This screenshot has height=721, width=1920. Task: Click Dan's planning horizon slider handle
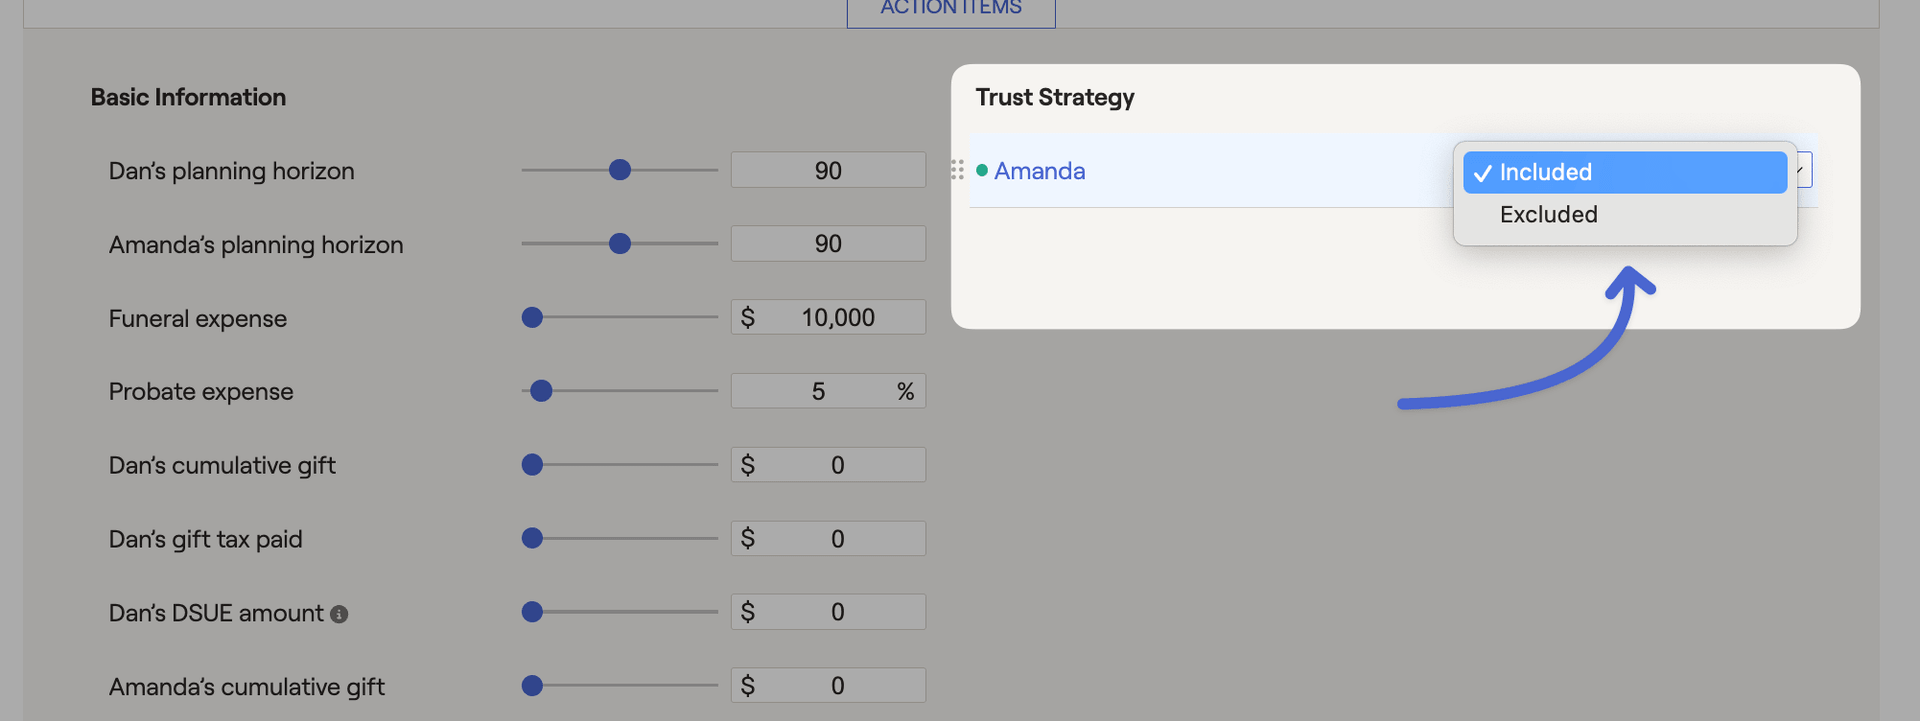(x=620, y=170)
